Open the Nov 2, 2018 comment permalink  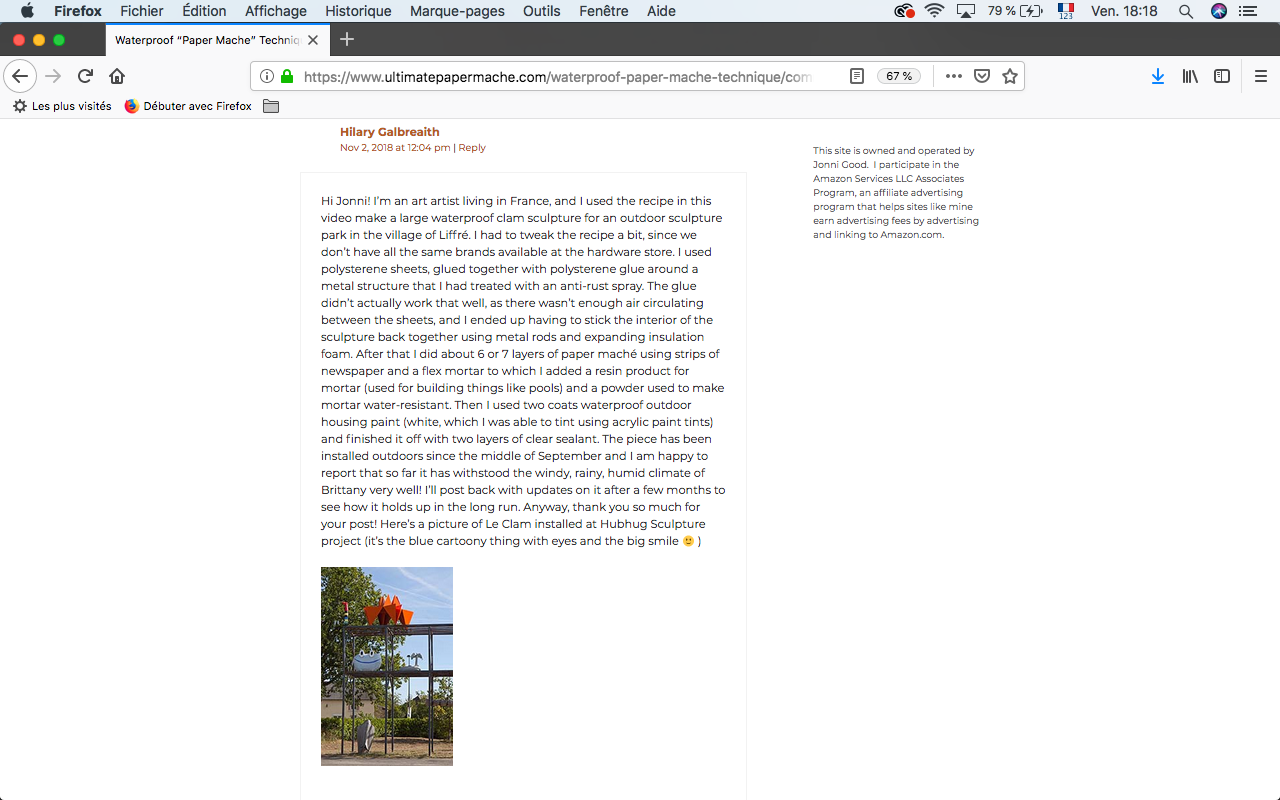pyautogui.click(x=395, y=148)
